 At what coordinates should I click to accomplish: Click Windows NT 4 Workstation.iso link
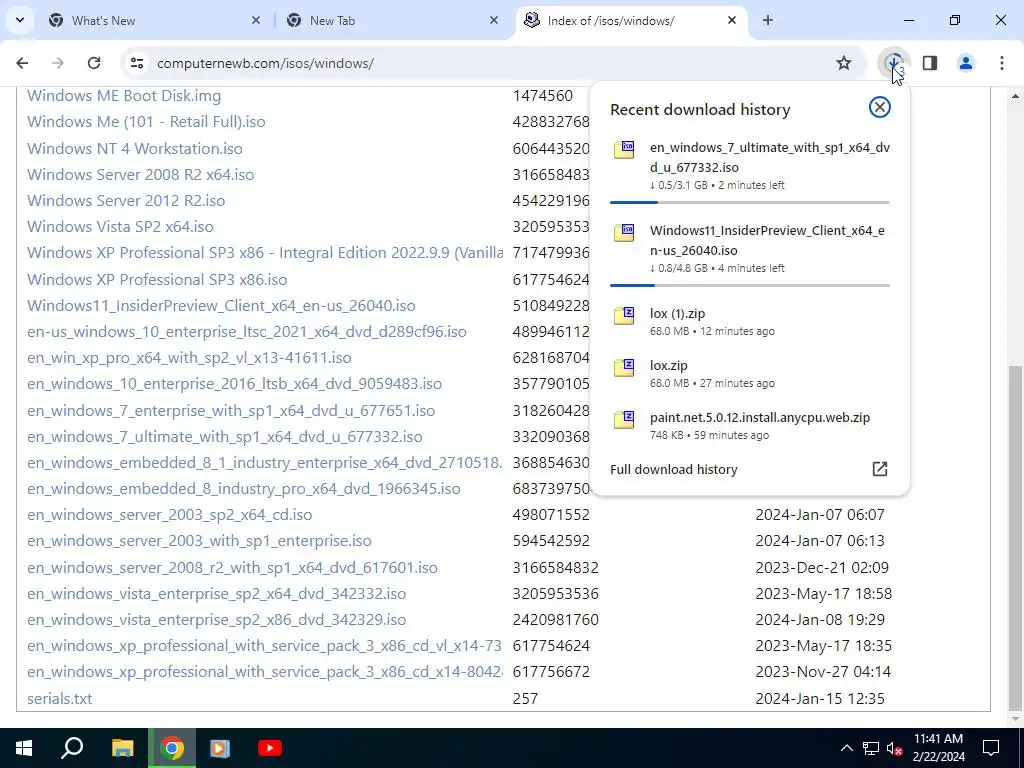pos(135,148)
